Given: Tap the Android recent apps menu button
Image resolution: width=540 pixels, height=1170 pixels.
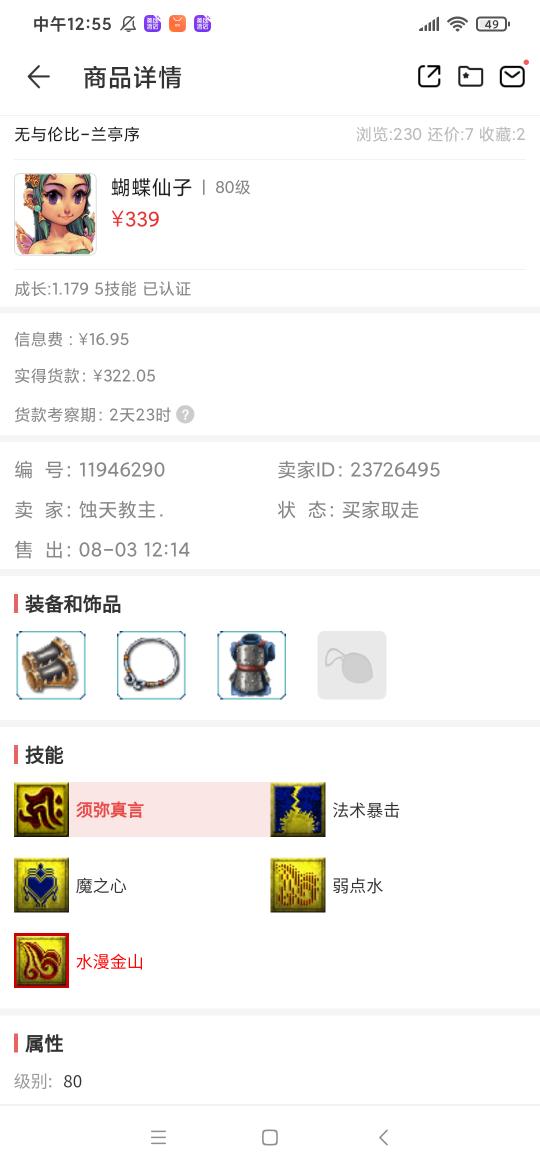Looking at the screenshot, I should pos(158,1137).
